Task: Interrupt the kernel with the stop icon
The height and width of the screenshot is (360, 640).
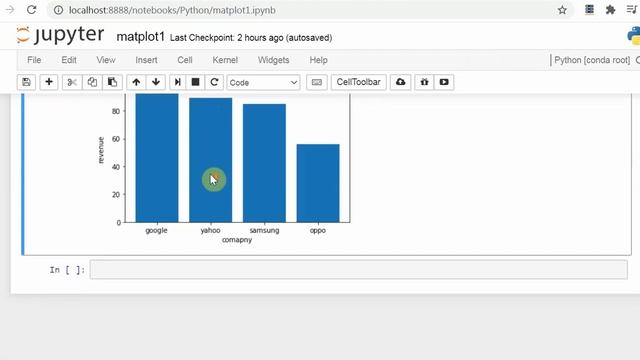Action: point(196,82)
